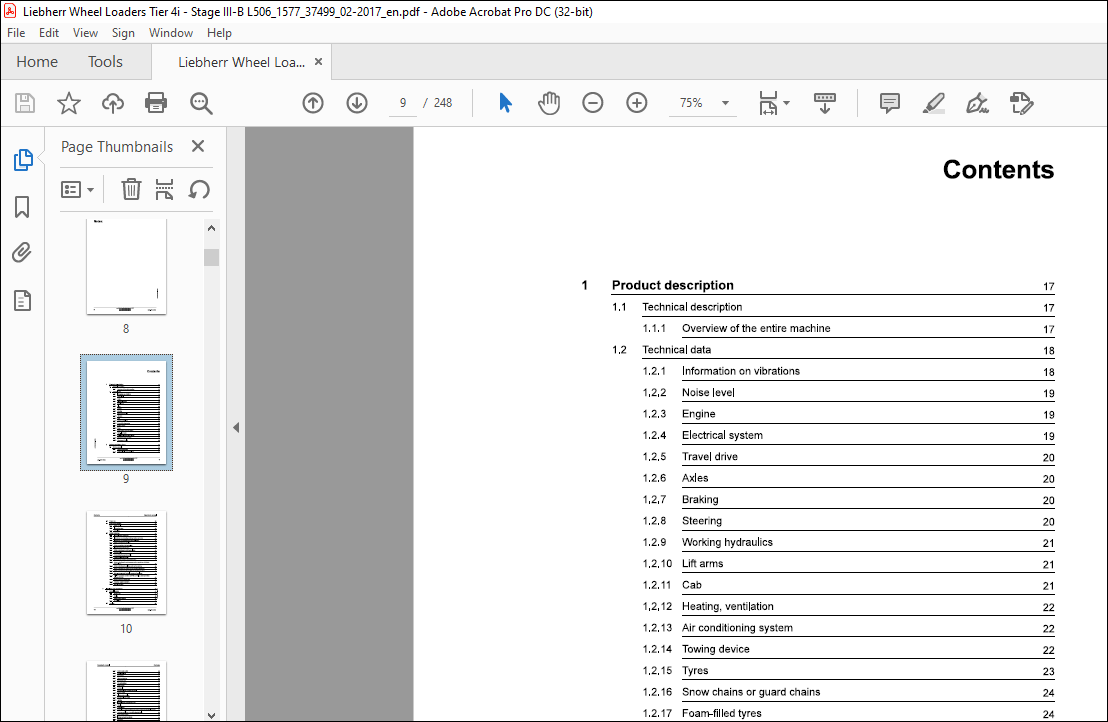Screen dimensions: 1108x722
Task: Select page 10 thumbnail
Action: coord(126,563)
